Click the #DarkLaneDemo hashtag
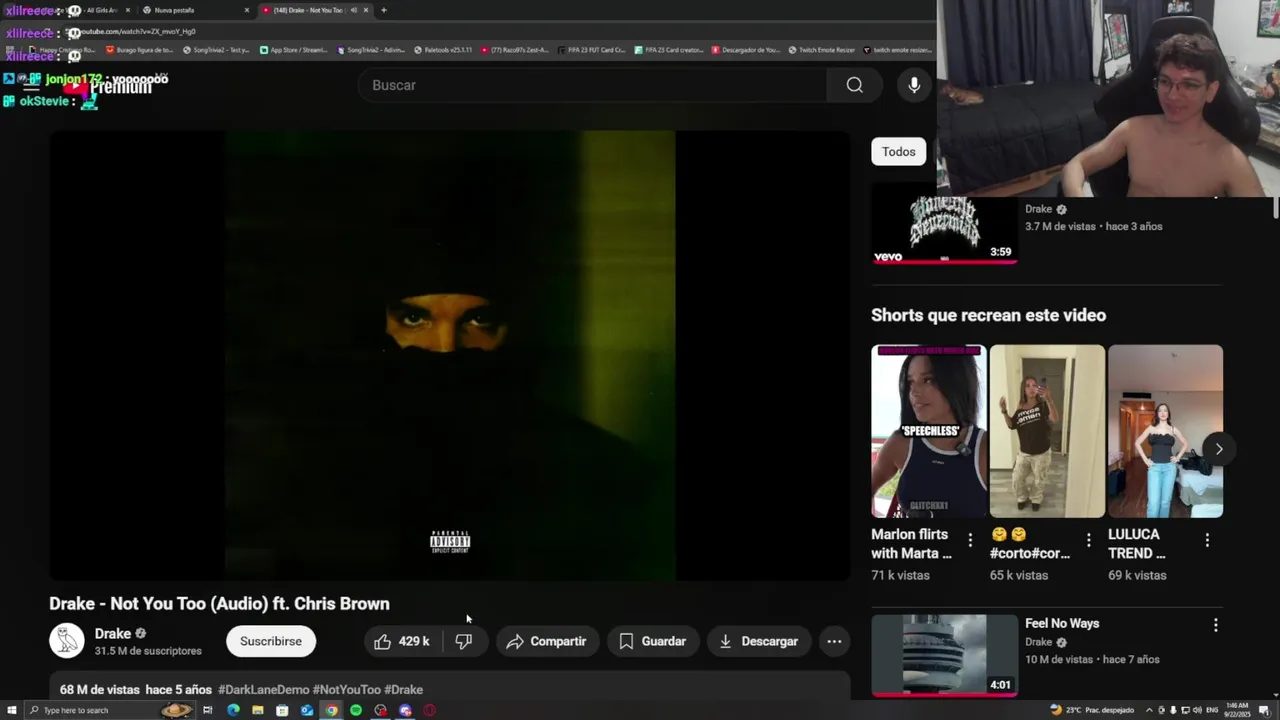Viewport: 1280px width, 720px height. point(263,690)
